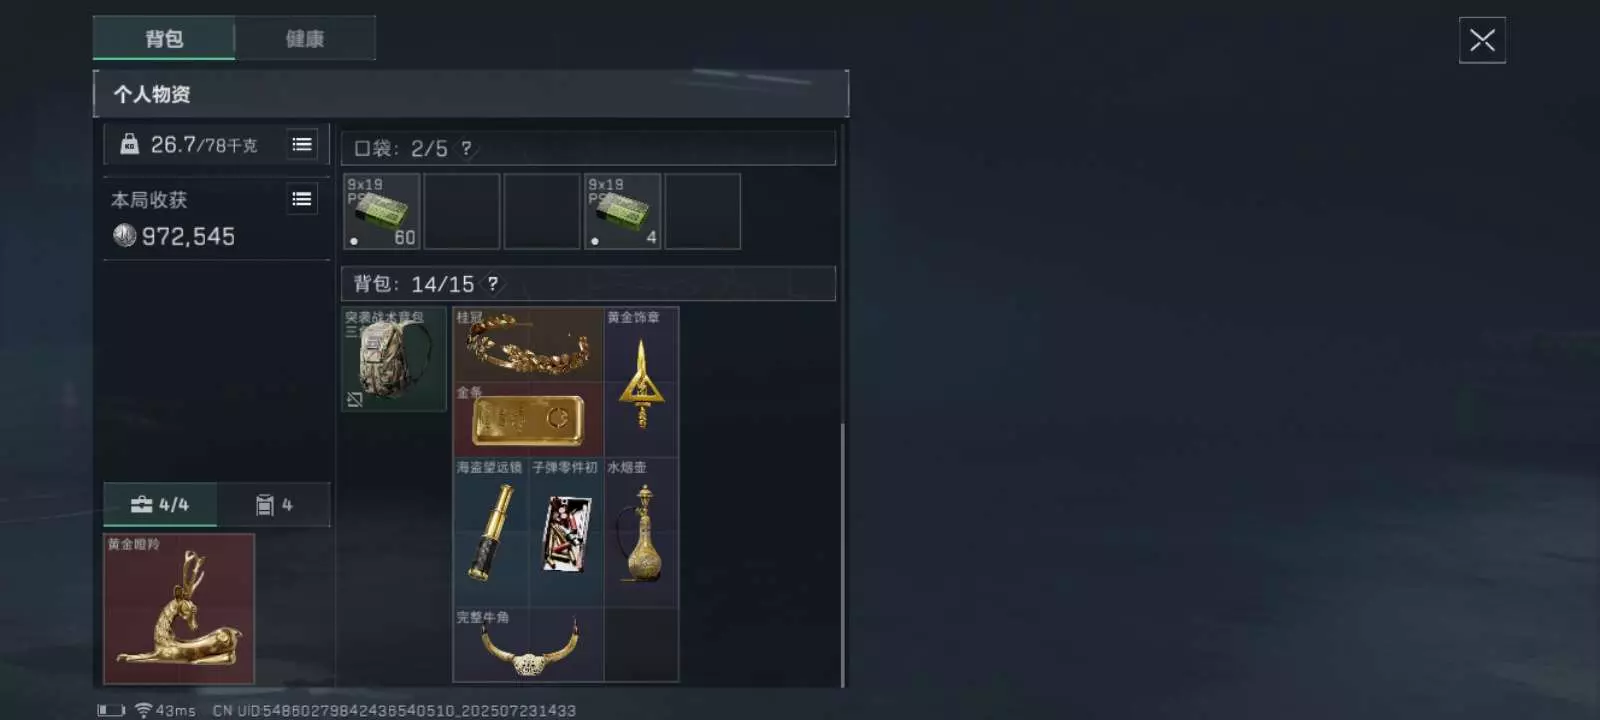The width and height of the screenshot is (1600, 720).
Task: Expand the weight details list icon
Action: 302,144
